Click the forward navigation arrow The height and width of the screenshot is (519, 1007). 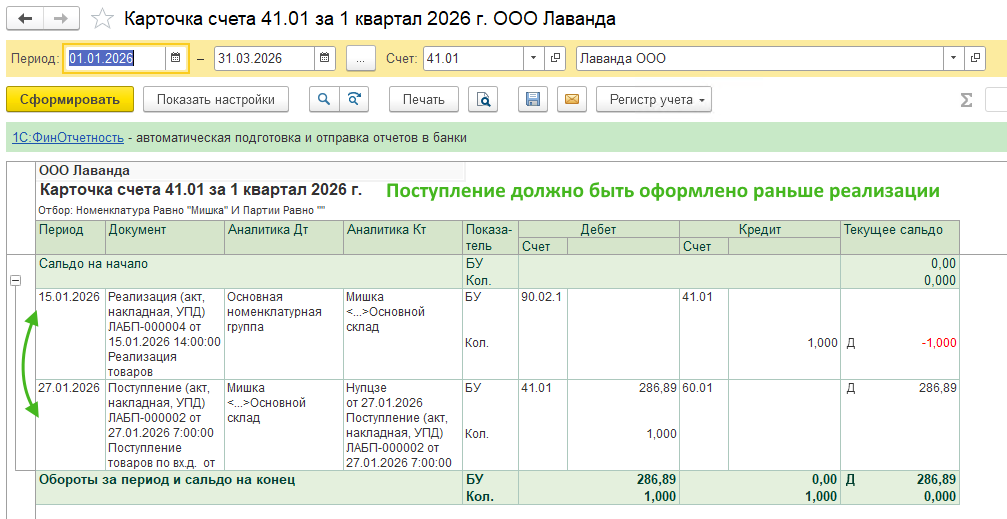[x=61, y=19]
